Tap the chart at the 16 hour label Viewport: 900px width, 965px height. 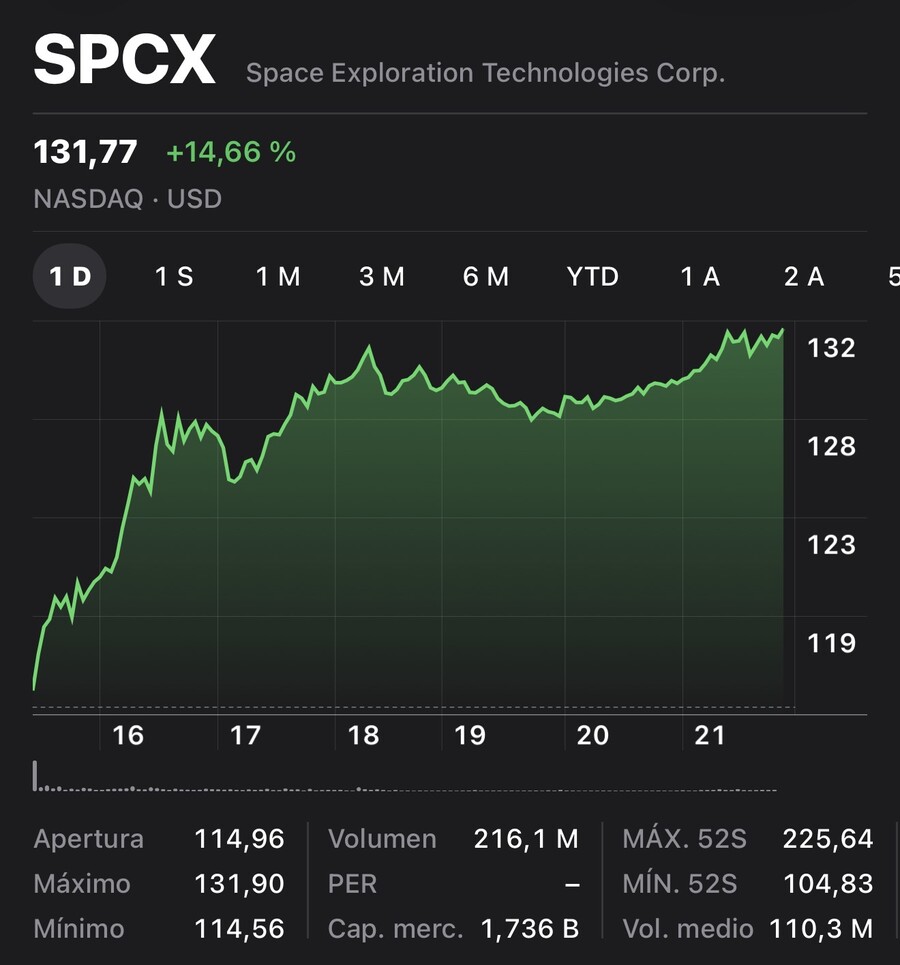coord(128,735)
